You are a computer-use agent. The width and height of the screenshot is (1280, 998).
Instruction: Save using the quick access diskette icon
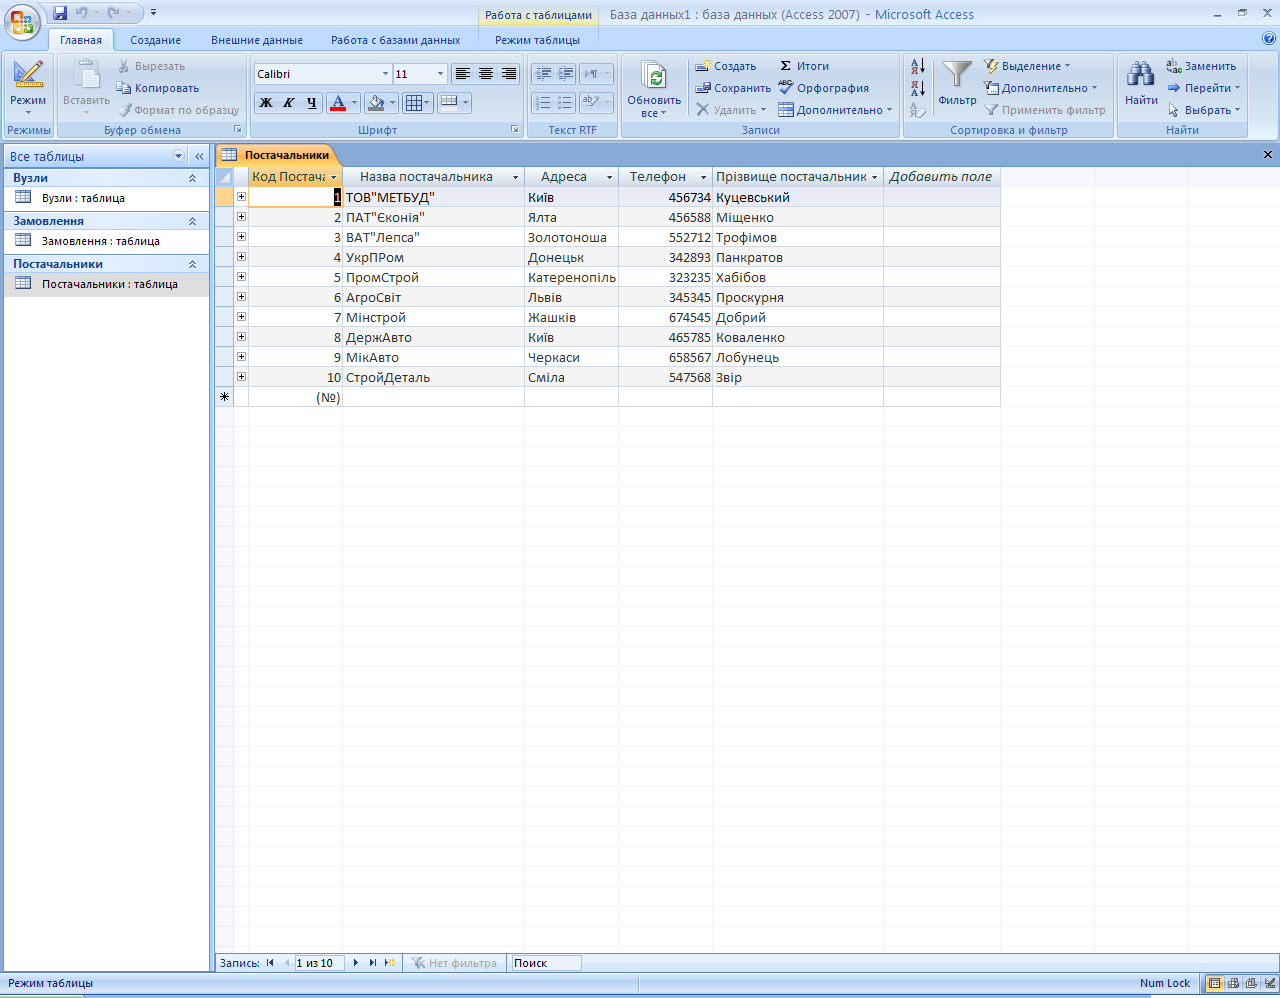click(60, 13)
